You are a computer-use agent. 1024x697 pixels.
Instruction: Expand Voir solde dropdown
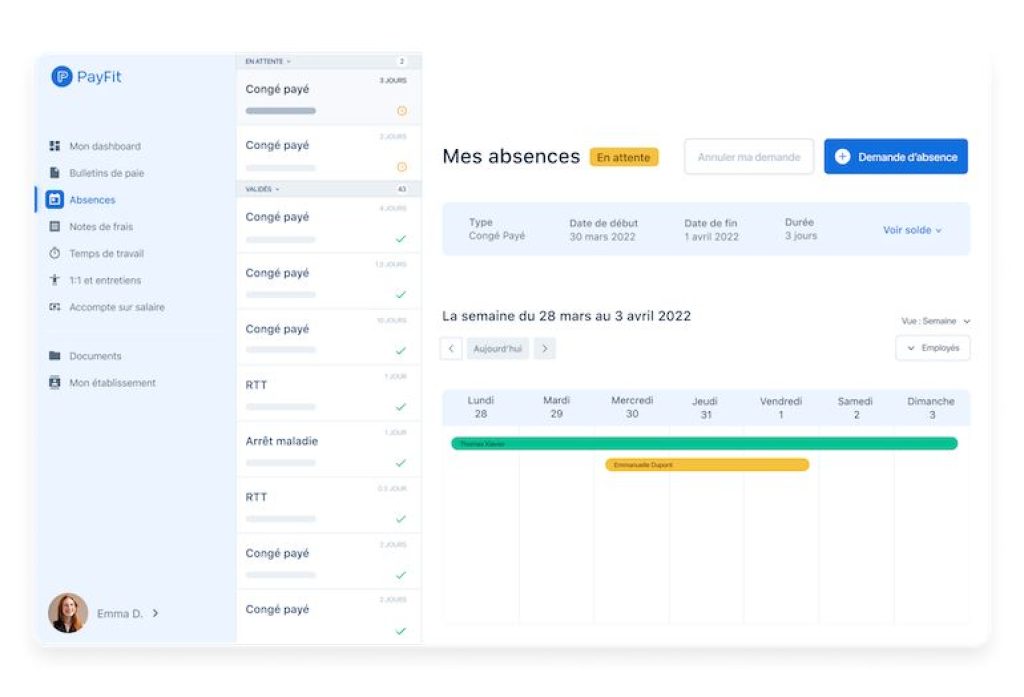coord(912,230)
